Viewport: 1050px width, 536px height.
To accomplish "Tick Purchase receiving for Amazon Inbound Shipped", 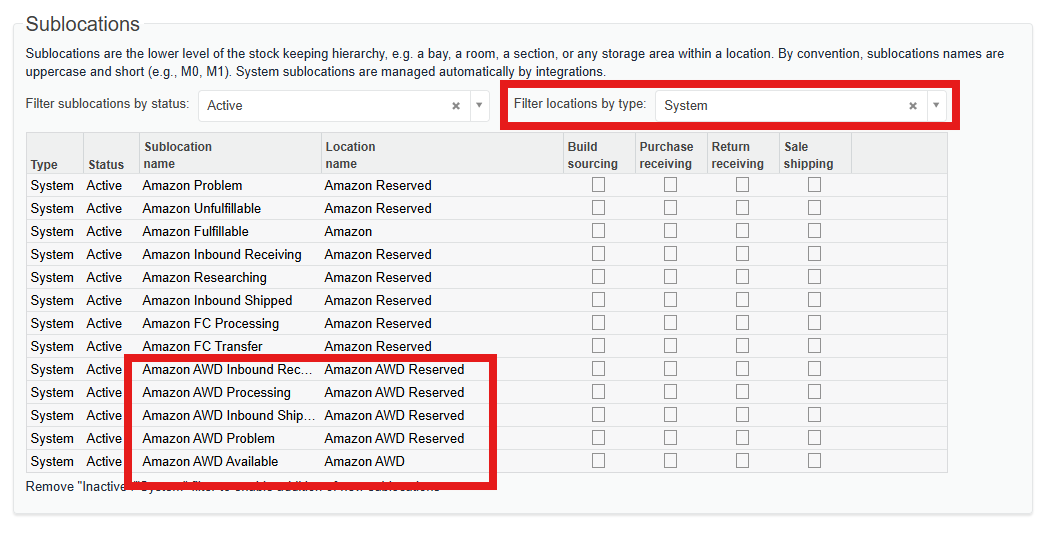I will 670,299.
